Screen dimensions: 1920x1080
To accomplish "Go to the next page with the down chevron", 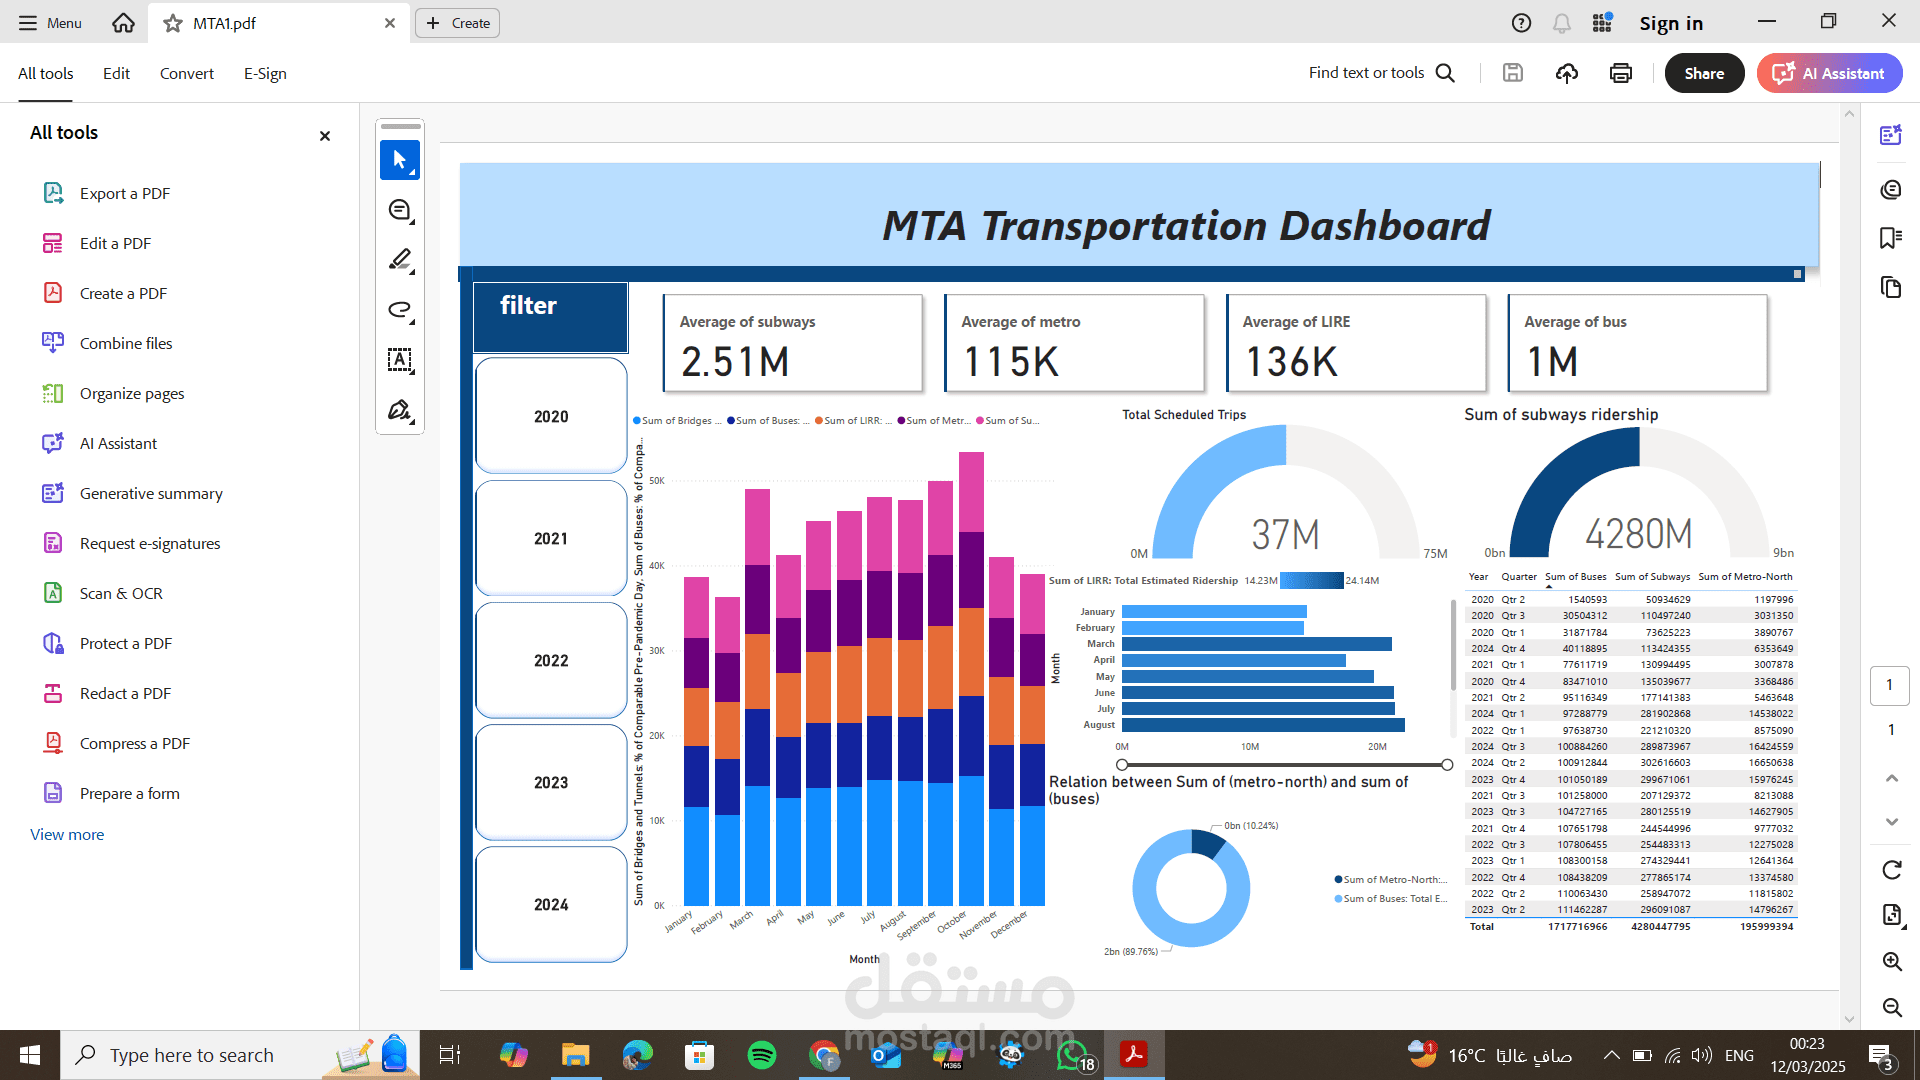I will click(1892, 822).
